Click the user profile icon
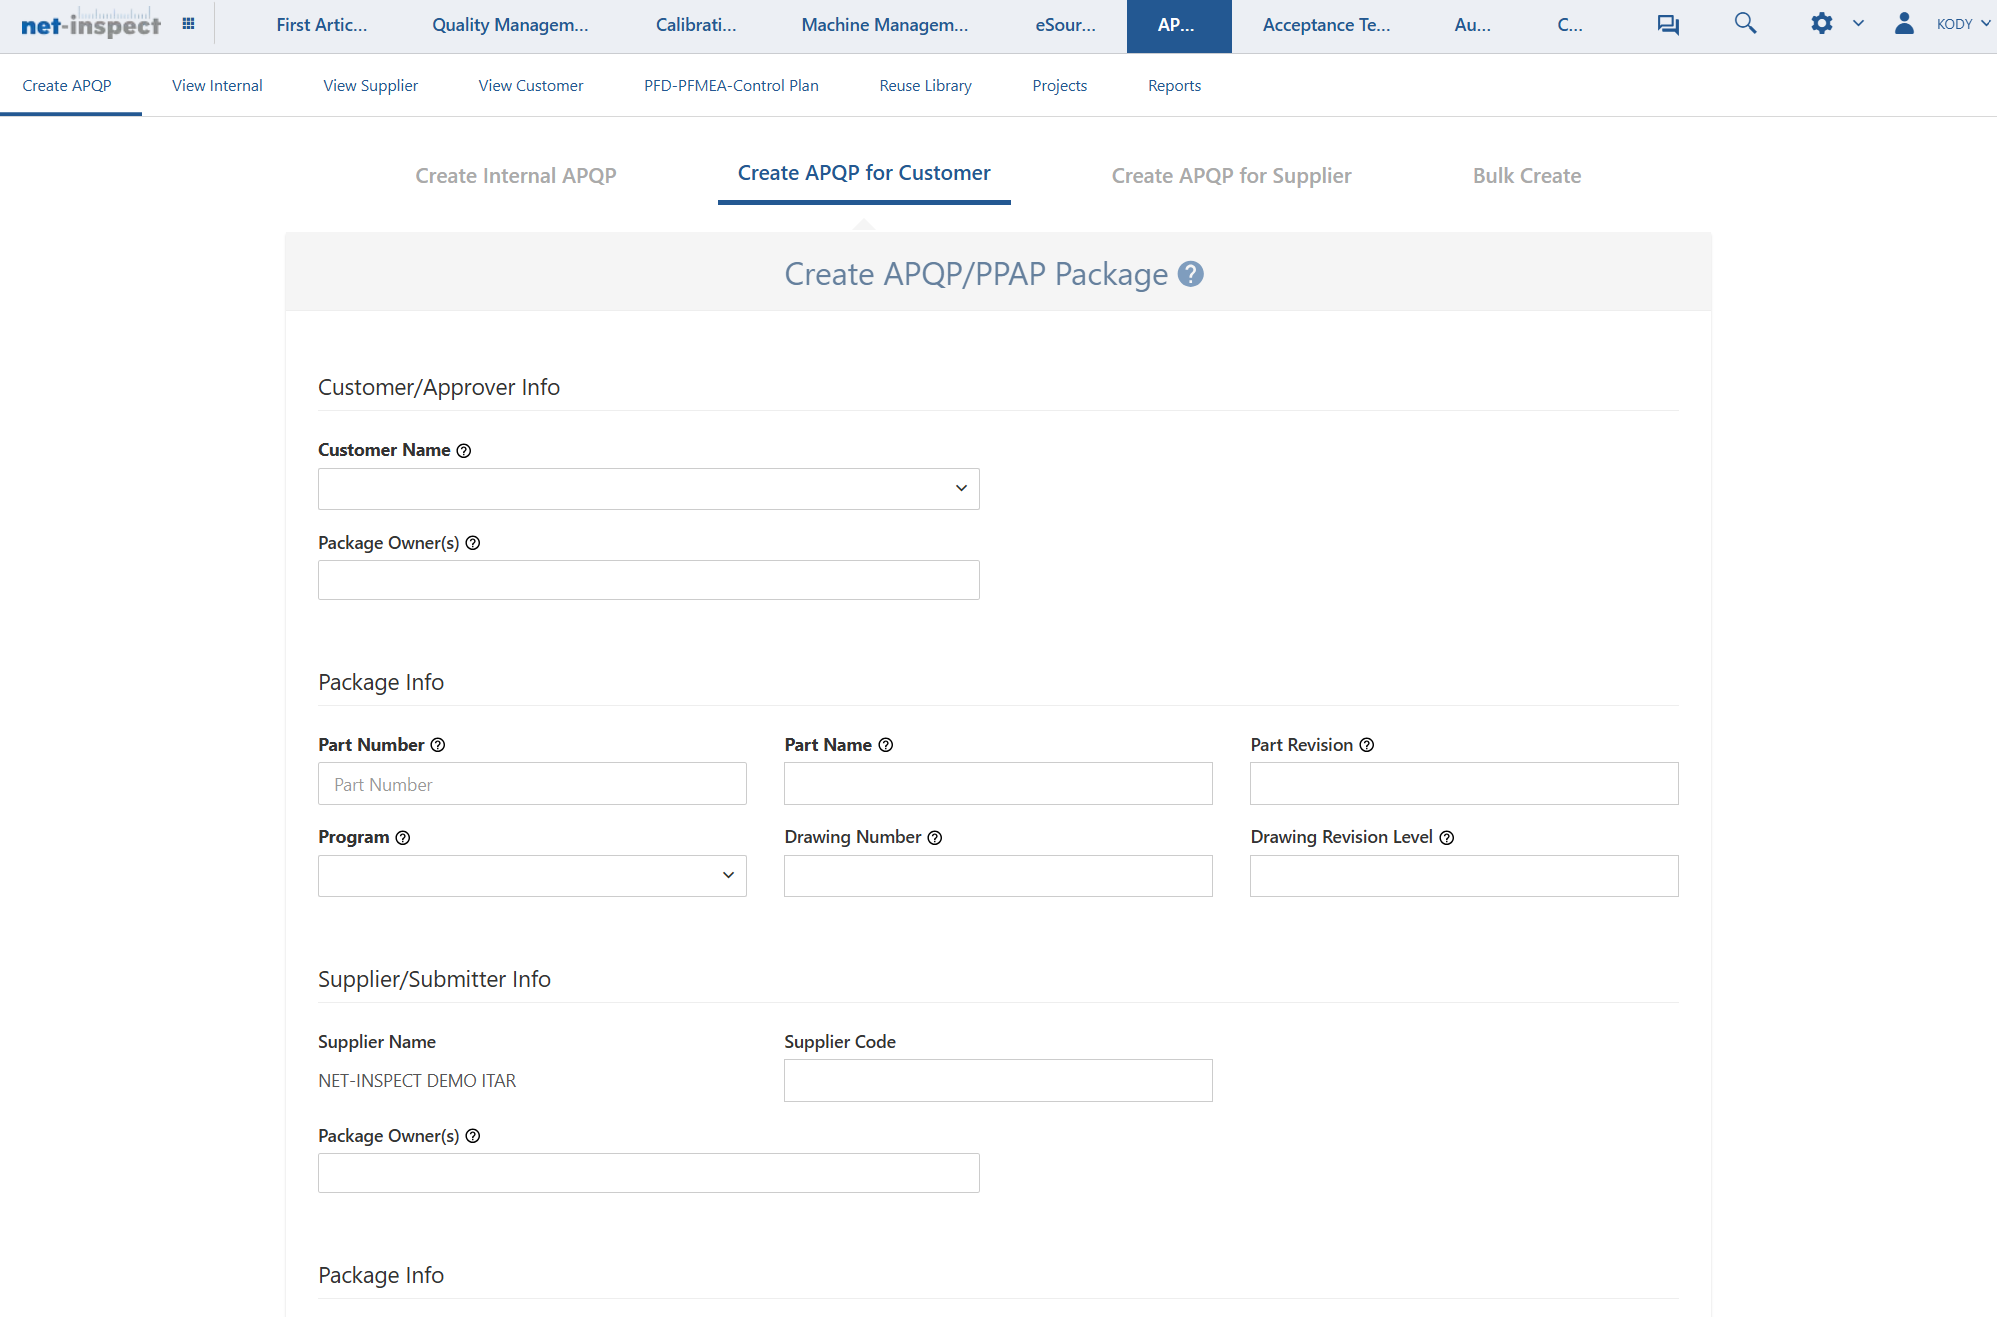1997x1317 pixels. (x=1904, y=23)
